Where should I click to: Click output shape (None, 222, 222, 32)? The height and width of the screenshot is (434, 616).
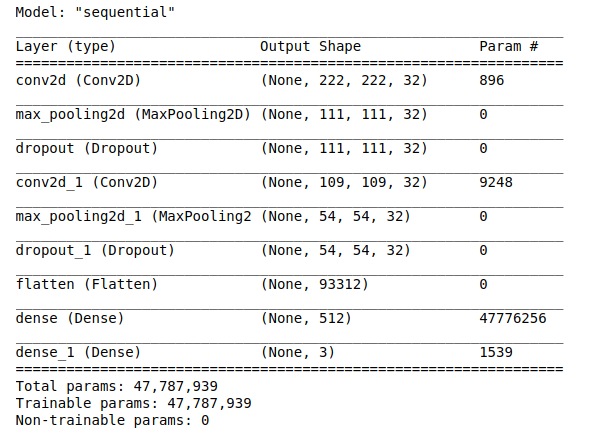pos(344,81)
